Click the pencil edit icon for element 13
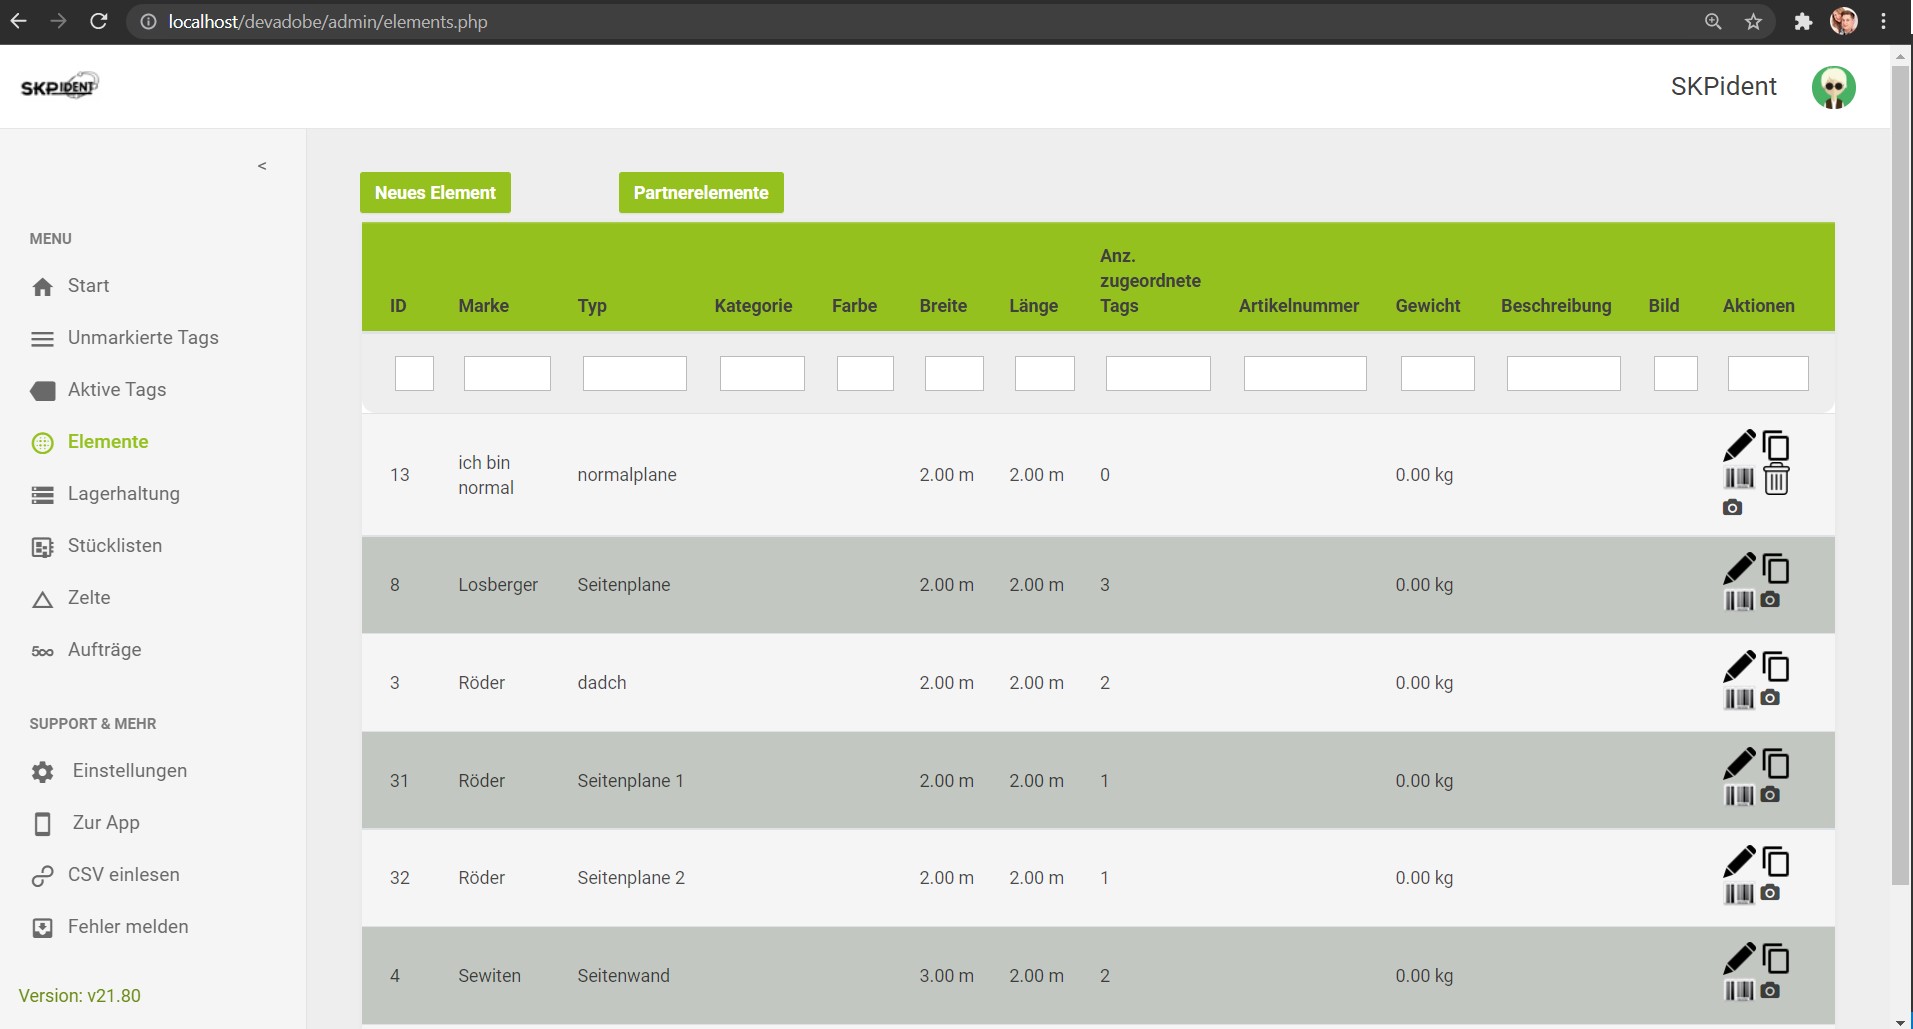This screenshot has width=1913, height=1029. click(x=1739, y=445)
